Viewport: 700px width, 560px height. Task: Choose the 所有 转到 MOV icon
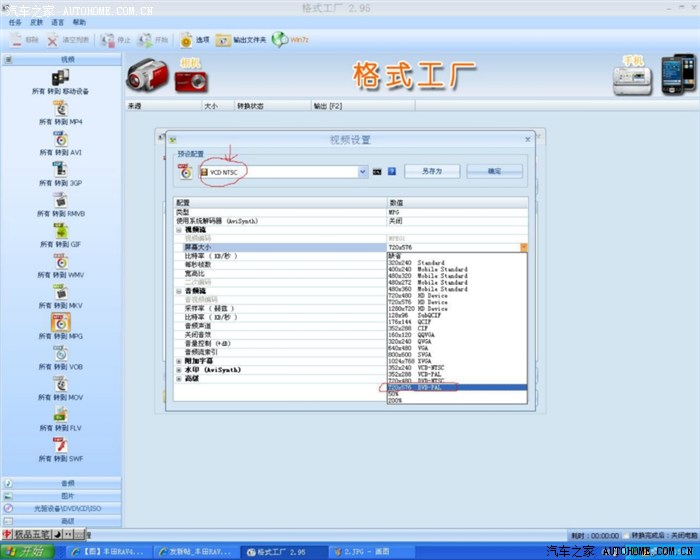(x=60, y=384)
